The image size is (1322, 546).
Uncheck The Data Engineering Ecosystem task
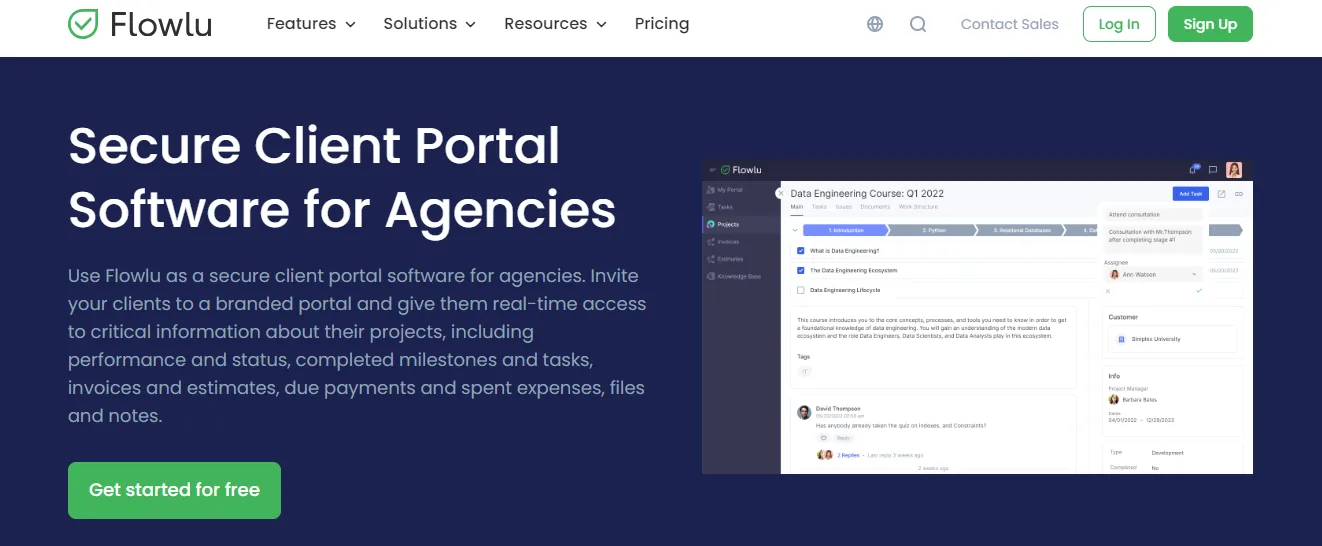point(800,270)
